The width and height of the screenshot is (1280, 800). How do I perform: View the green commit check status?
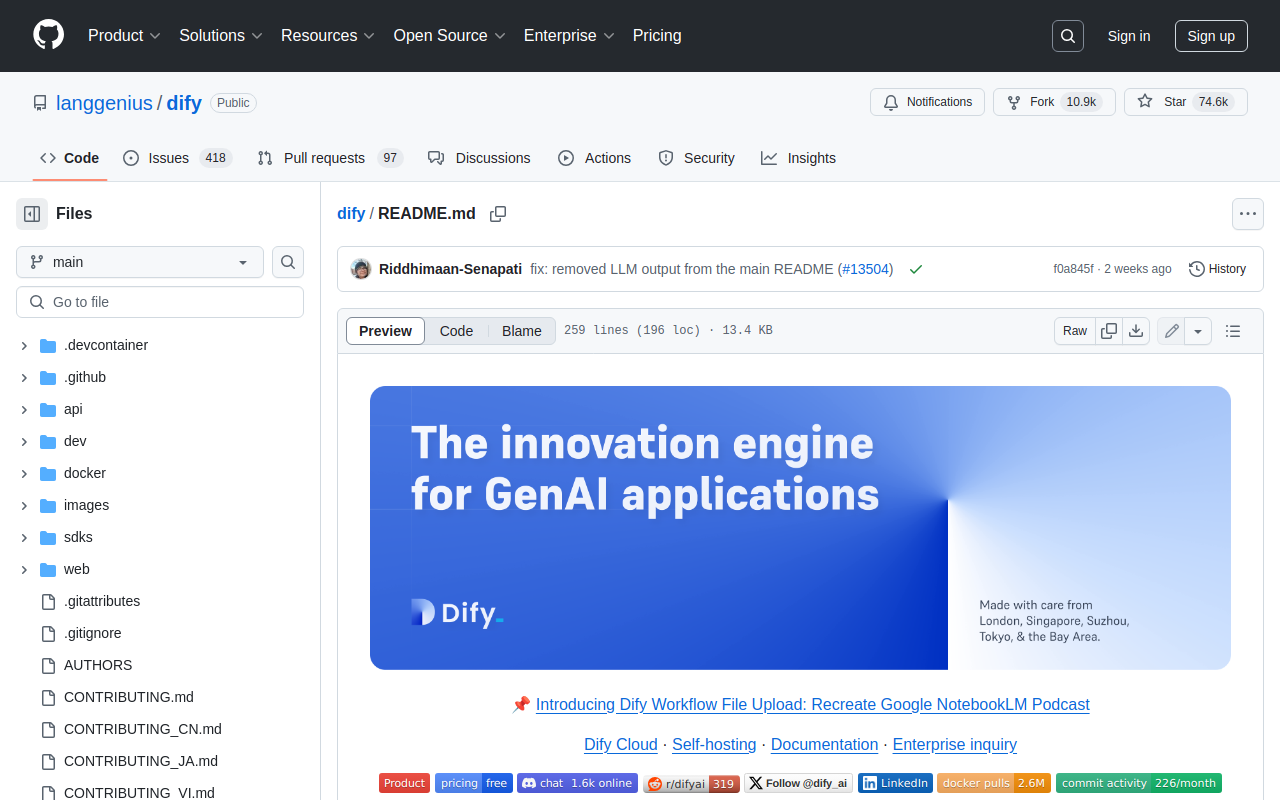tap(916, 269)
